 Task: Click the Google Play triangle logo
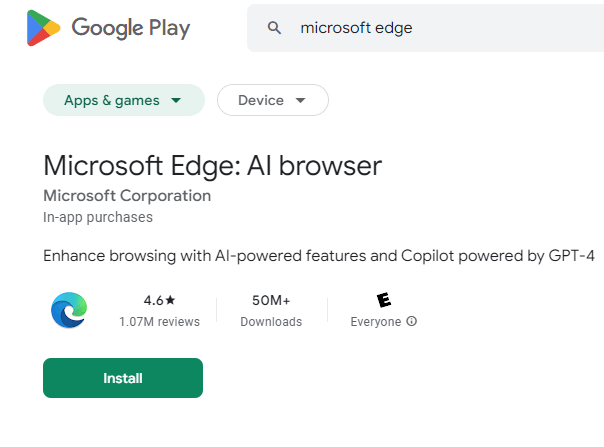coord(42,28)
